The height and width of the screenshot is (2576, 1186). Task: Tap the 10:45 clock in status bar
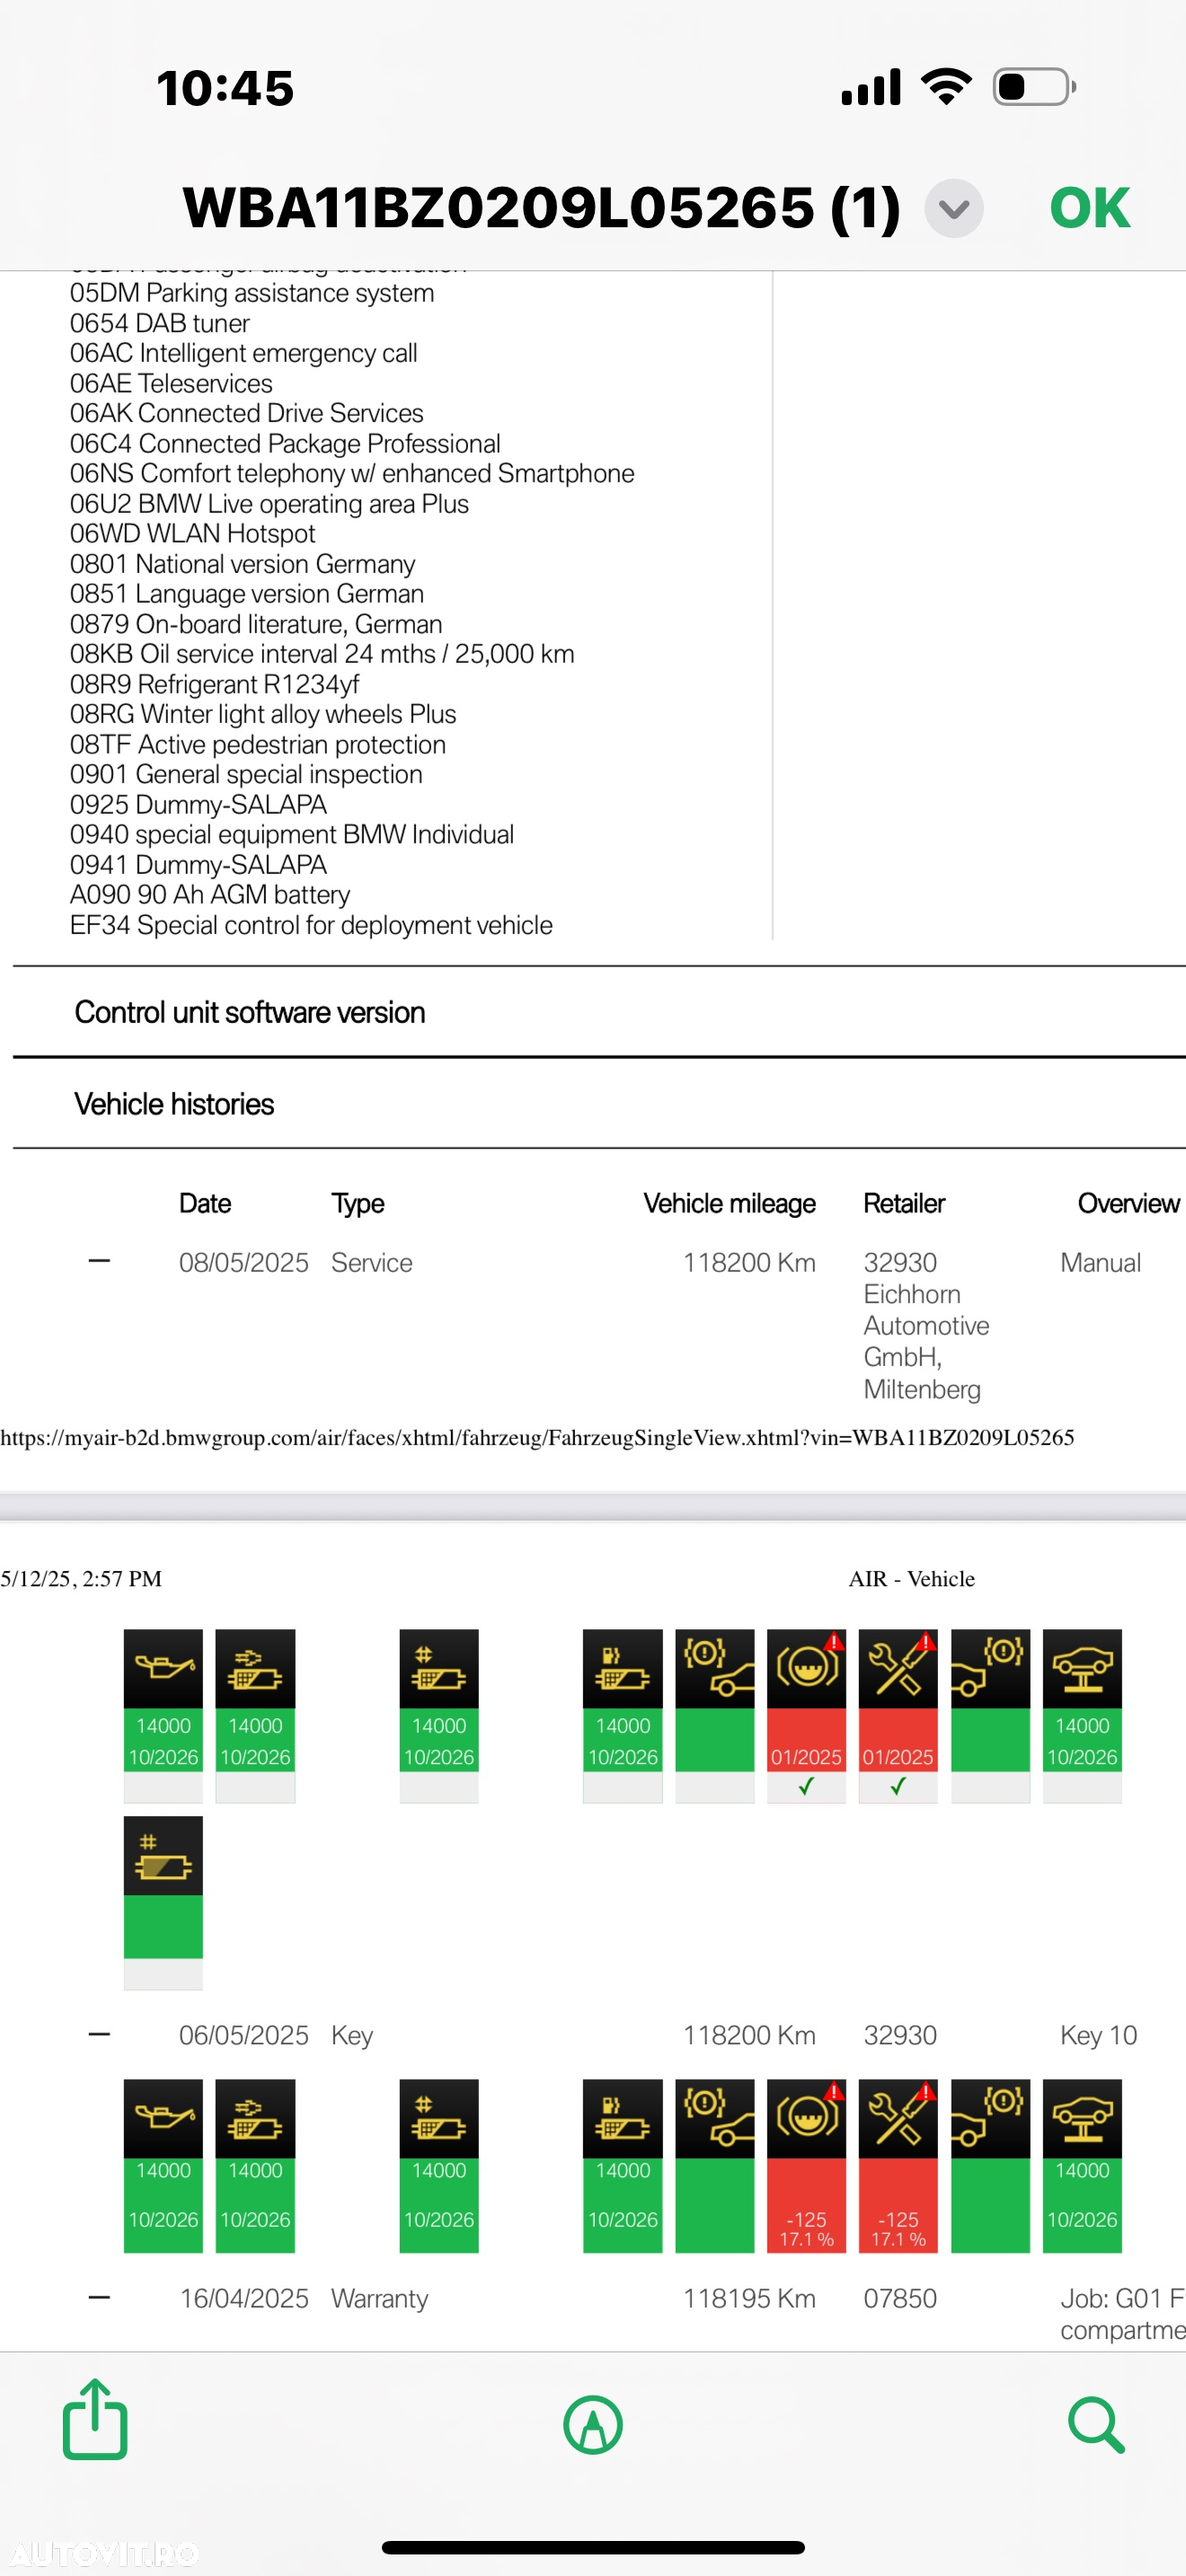pyautogui.click(x=225, y=88)
